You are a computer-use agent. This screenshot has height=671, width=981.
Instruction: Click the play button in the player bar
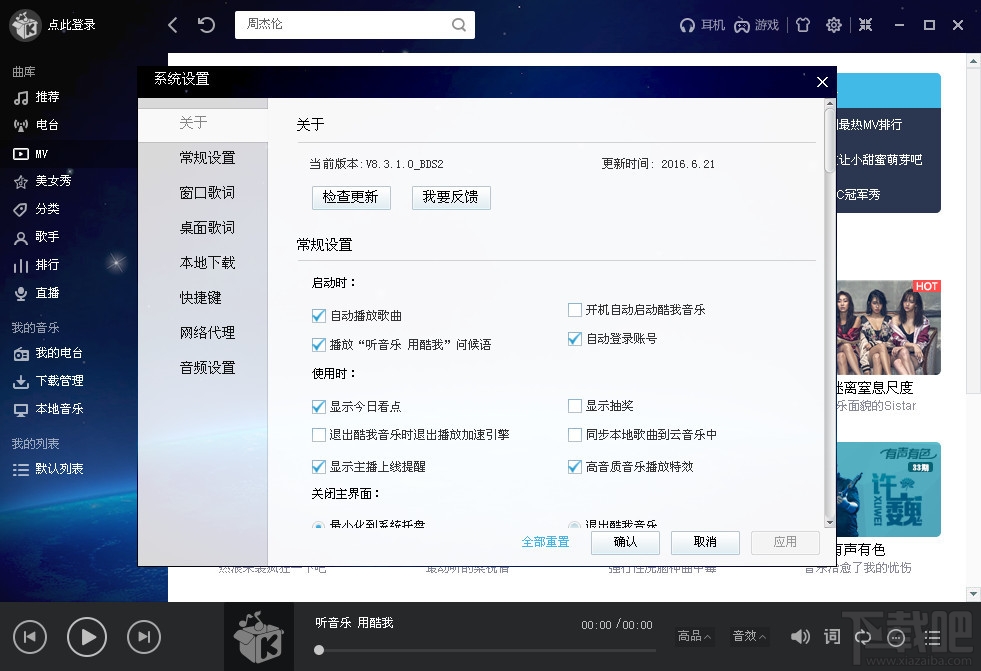click(86, 637)
